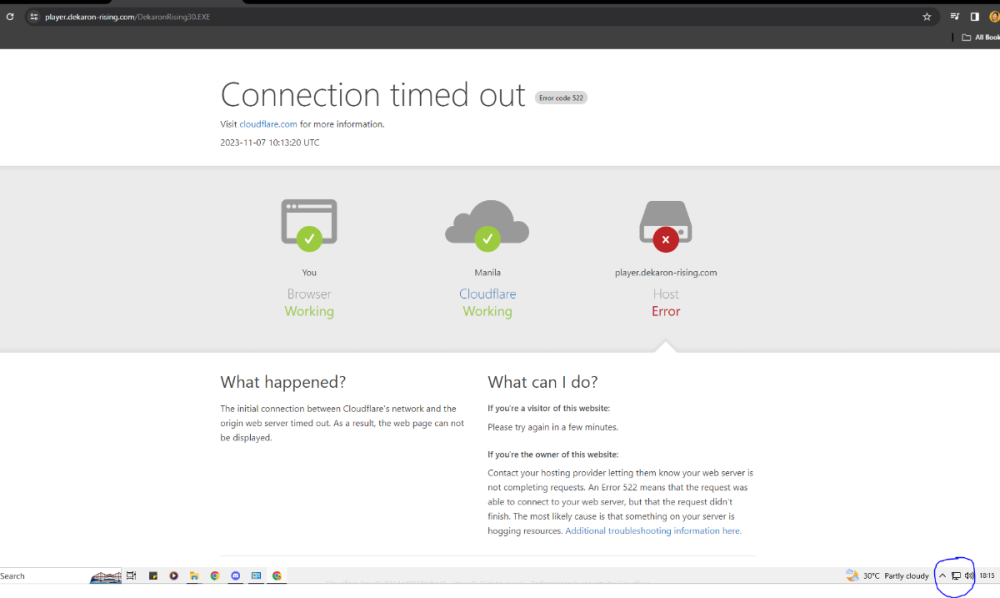The height and width of the screenshot is (598, 1000).
Task: Click the Connection timed out heading
Action: tap(372, 95)
